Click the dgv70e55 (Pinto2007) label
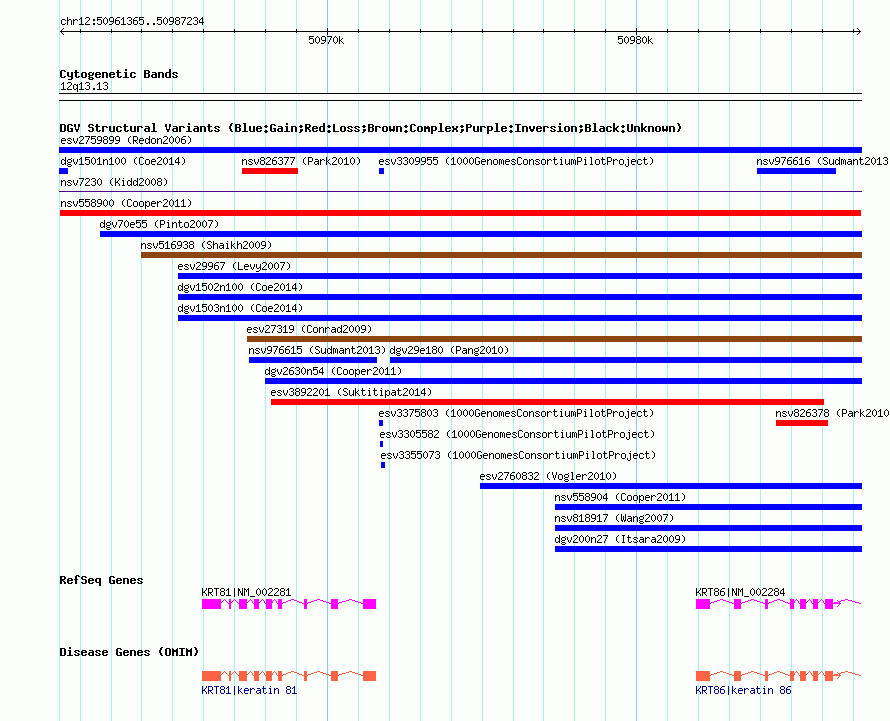 [159, 224]
